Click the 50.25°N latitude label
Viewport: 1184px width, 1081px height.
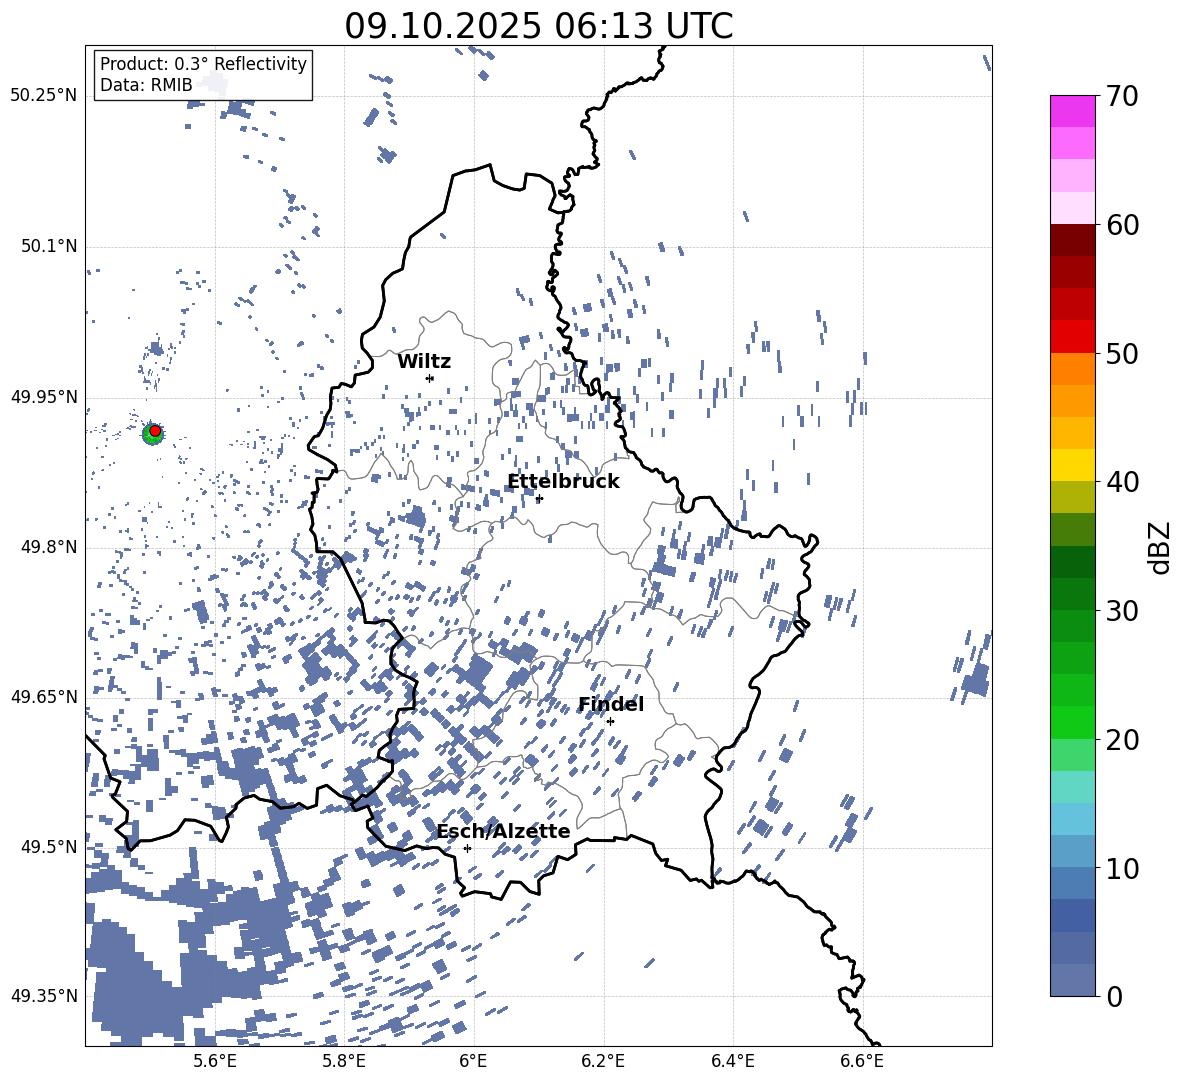[44, 96]
